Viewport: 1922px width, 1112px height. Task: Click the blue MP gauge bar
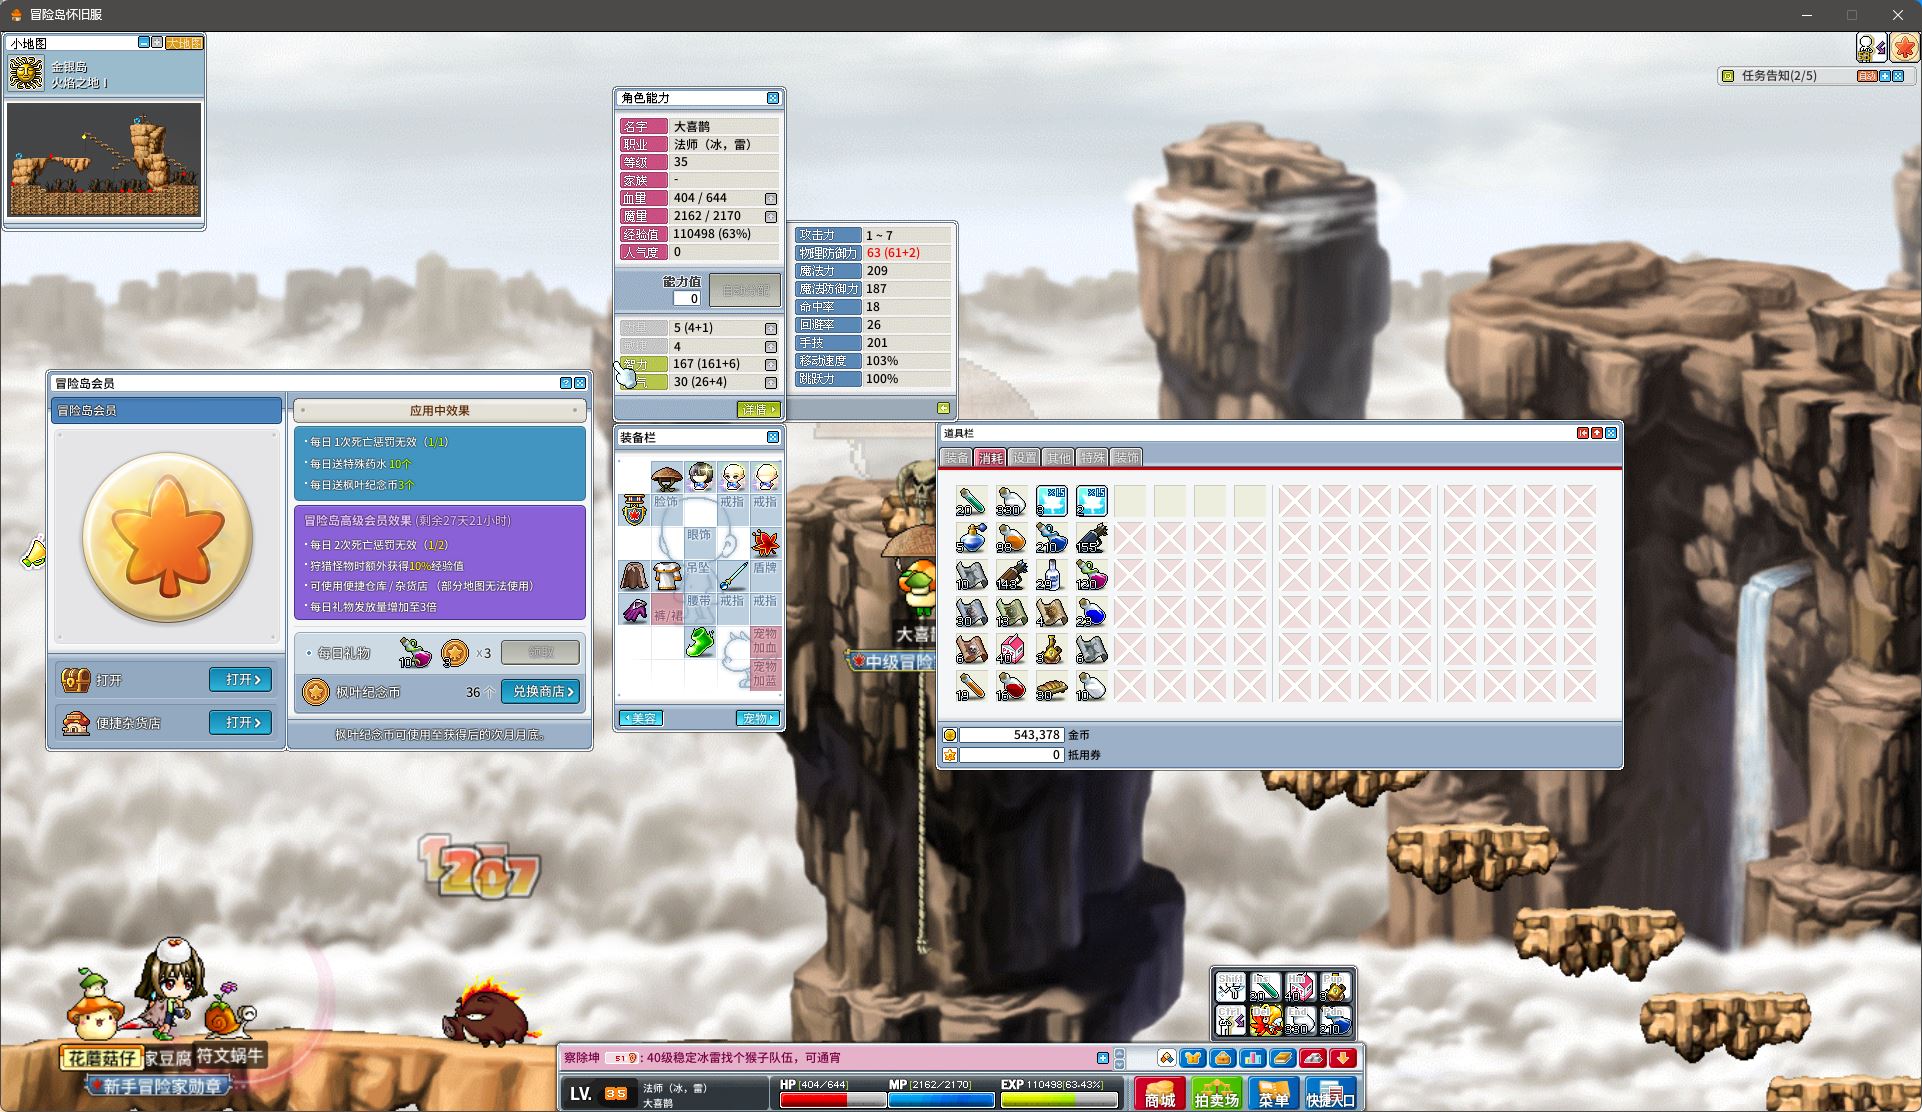tap(941, 1100)
